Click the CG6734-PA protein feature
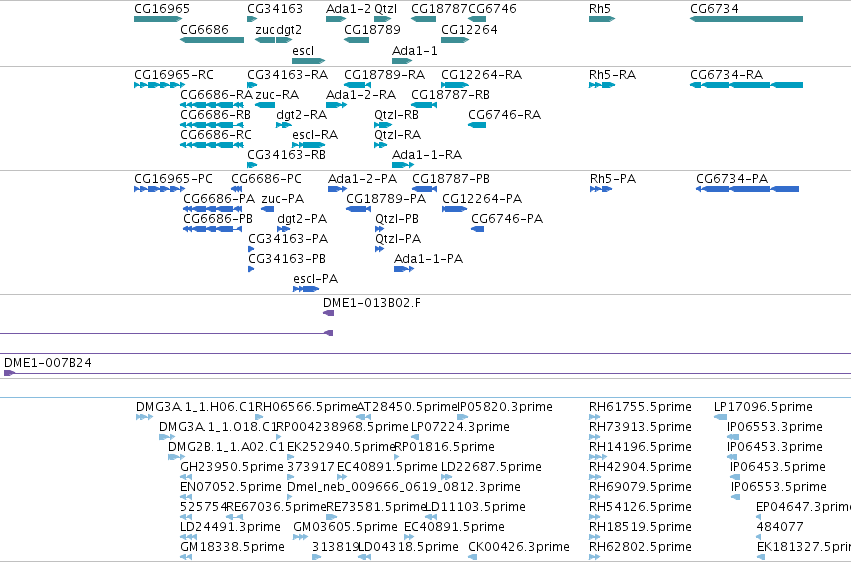 tap(747, 189)
